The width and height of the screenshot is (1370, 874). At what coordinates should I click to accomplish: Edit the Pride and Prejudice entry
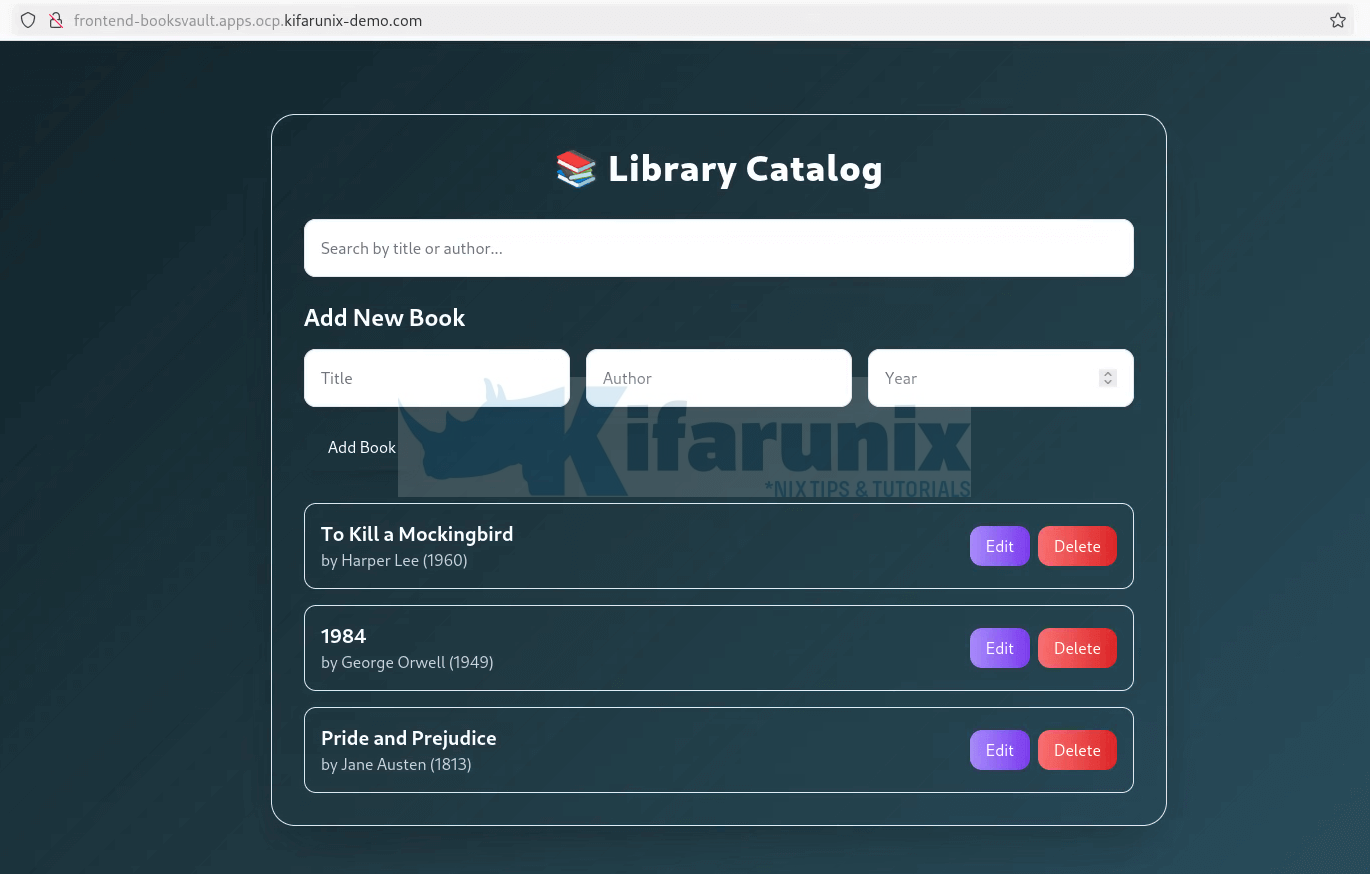pyautogui.click(x=999, y=750)
